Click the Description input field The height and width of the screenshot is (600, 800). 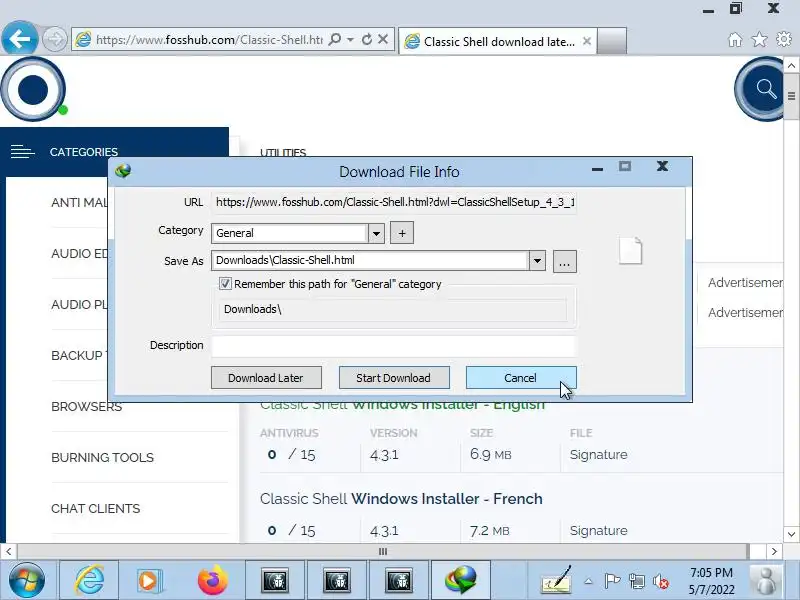click(x=393, y=345)
